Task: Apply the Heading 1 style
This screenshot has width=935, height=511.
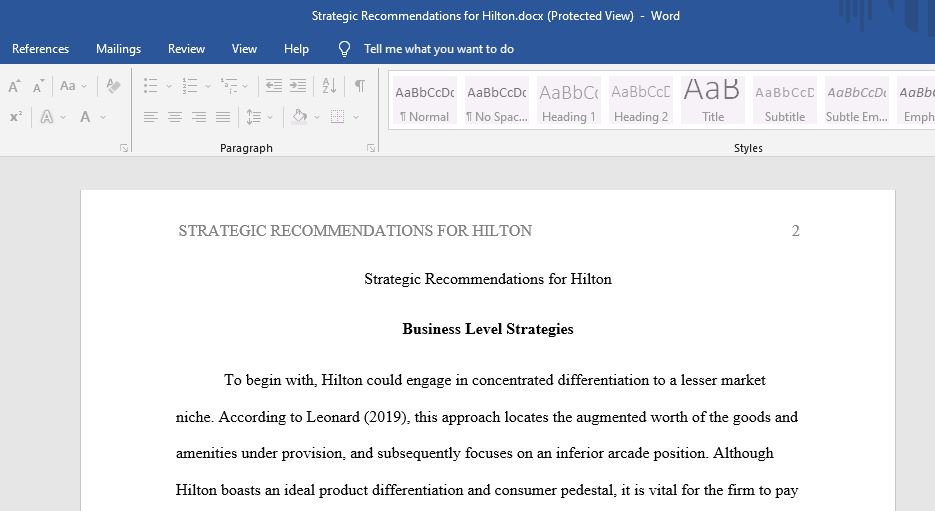Action: coord(569,100)
